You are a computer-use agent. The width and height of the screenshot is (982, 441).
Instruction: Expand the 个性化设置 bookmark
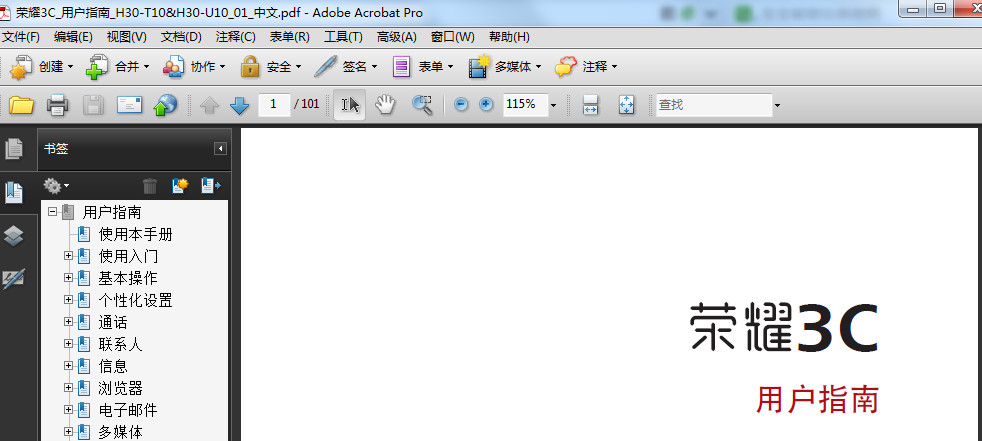[69, 300]
